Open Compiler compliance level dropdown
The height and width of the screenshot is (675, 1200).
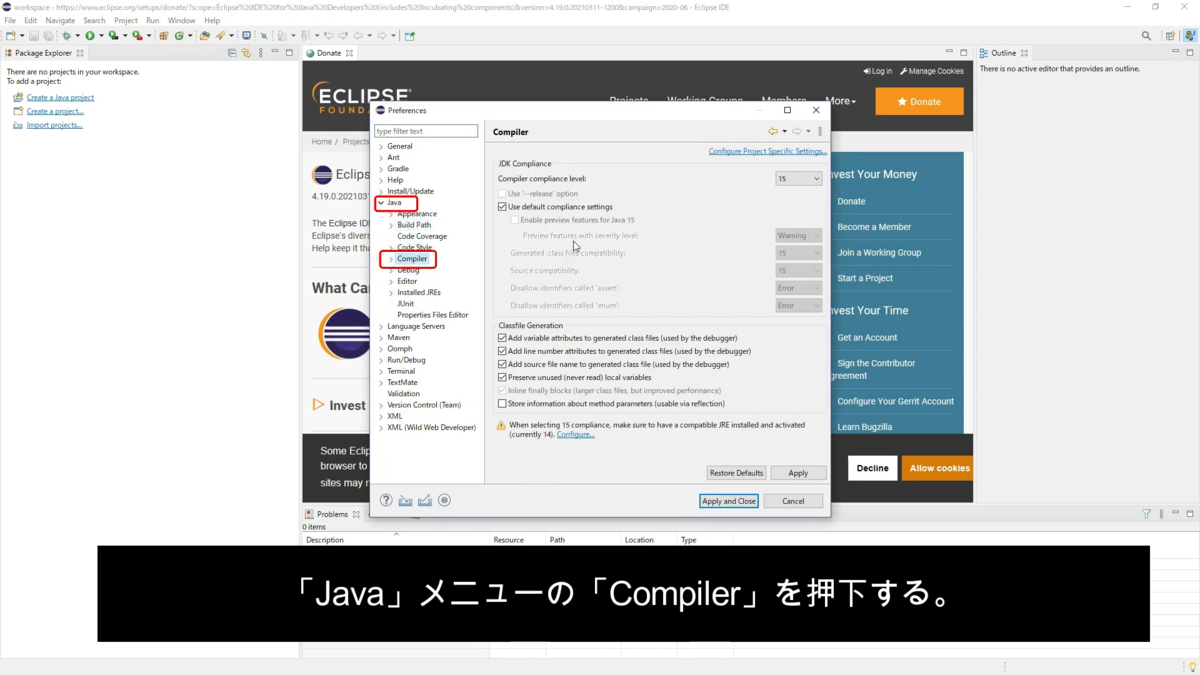coord(798,179)
